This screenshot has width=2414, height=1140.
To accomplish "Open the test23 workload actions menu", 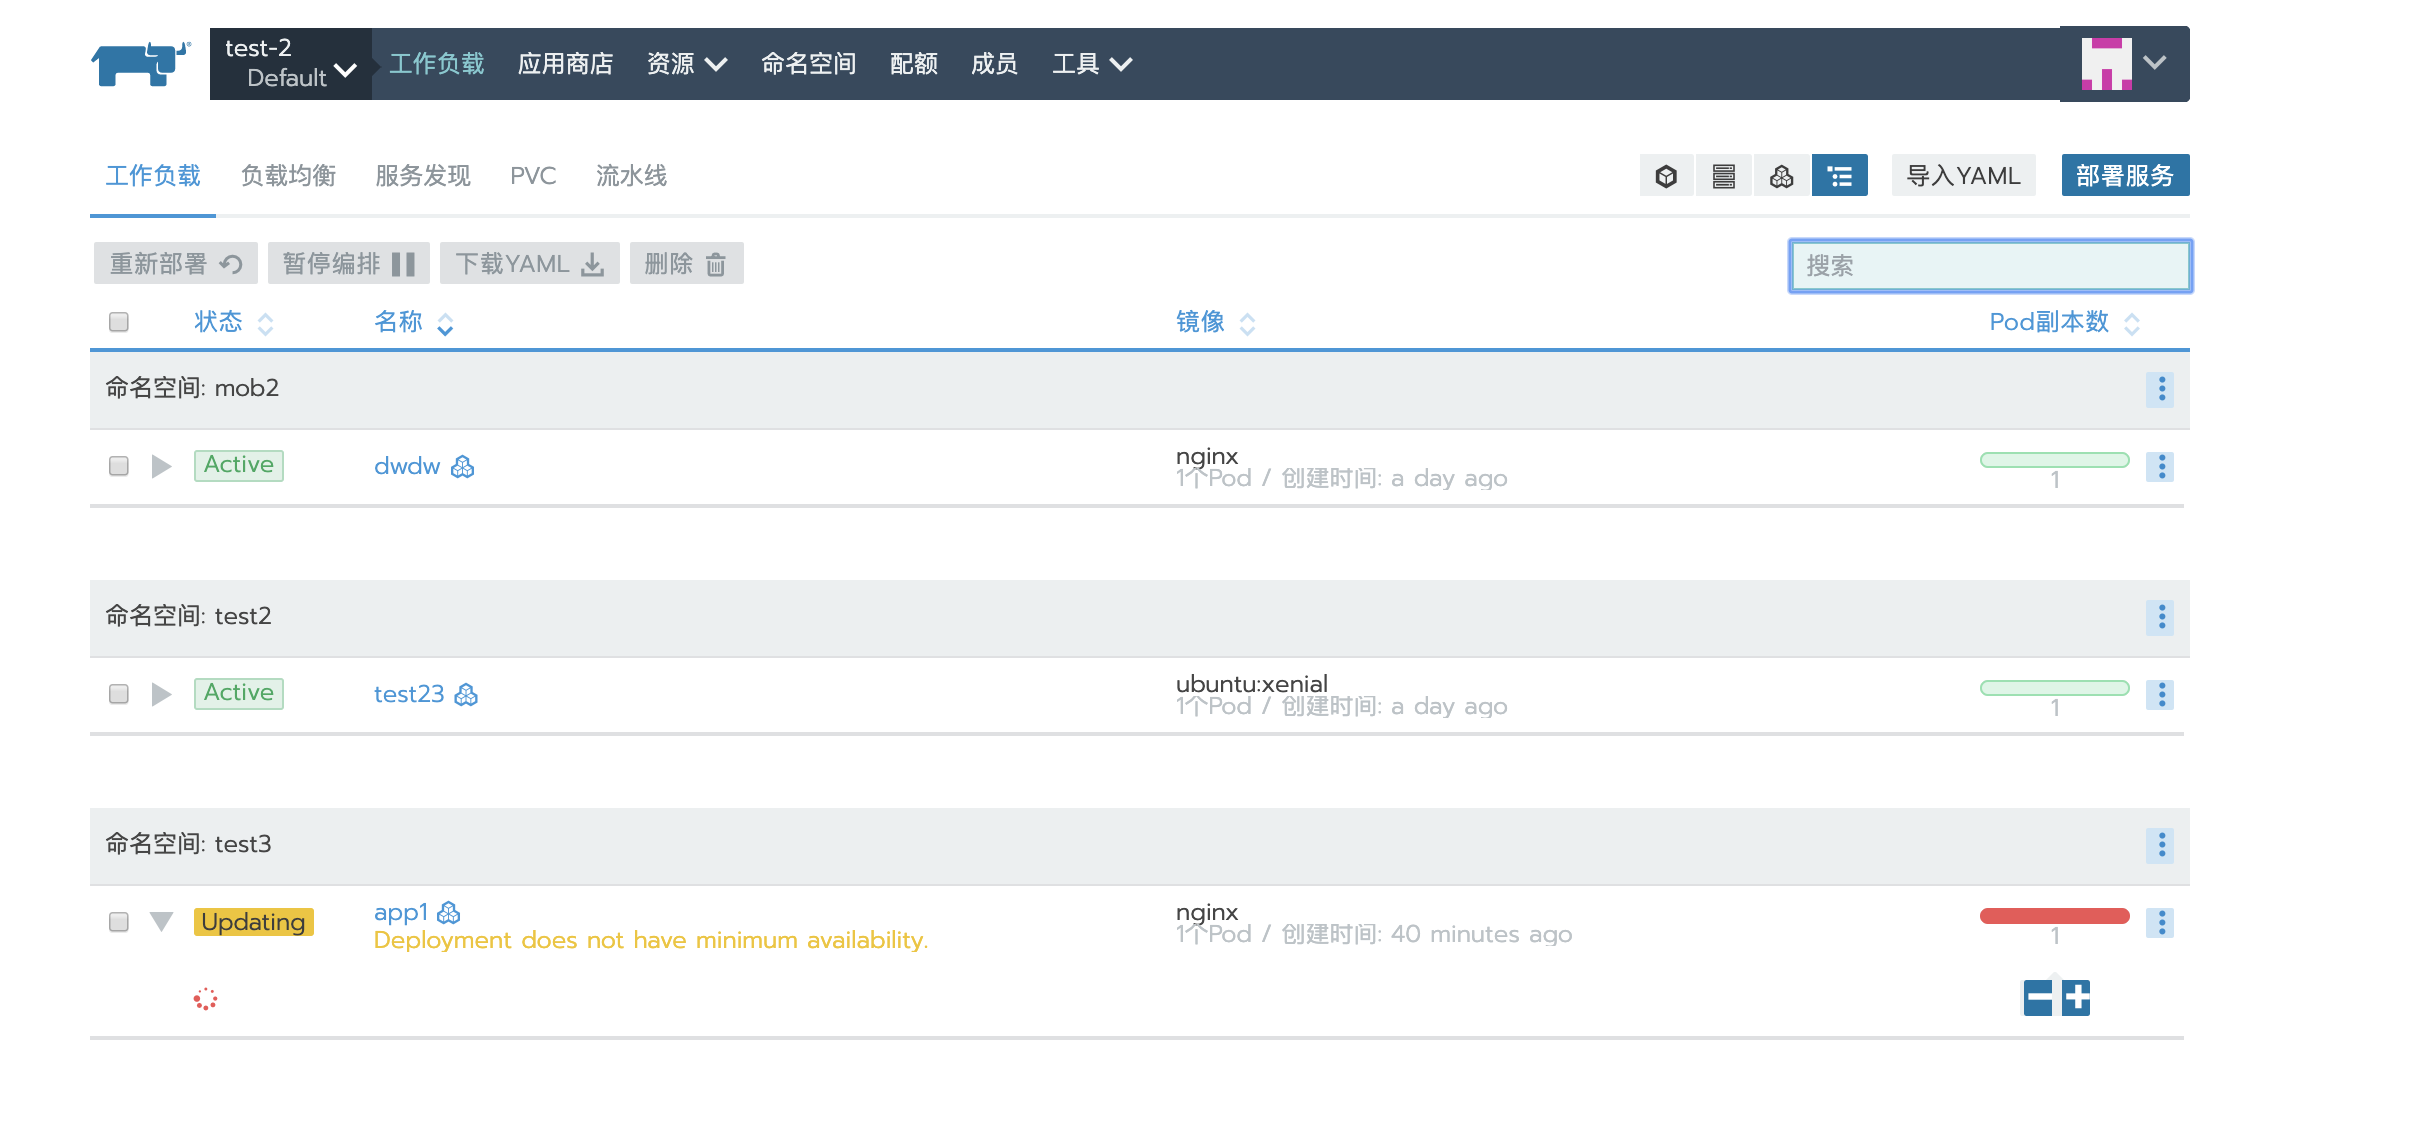I will click(2161, 694).
